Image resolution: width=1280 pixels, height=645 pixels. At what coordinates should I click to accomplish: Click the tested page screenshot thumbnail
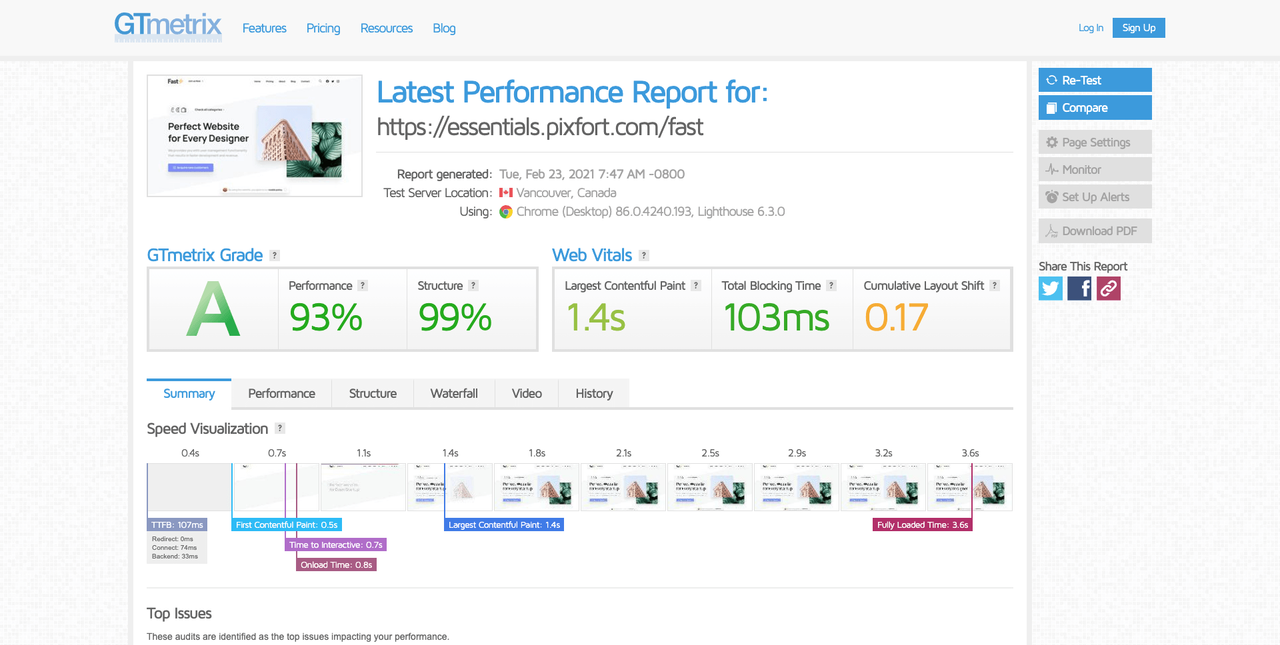click(x=255, y=135)
